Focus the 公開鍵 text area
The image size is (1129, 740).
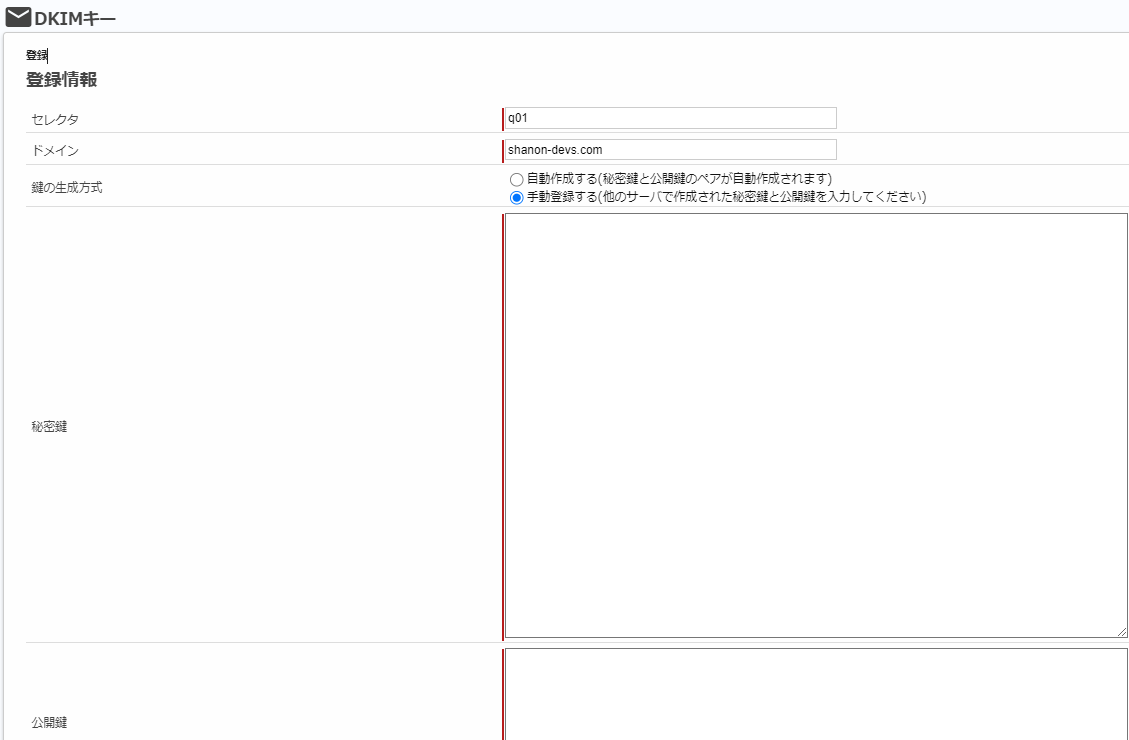pos(816,694)
